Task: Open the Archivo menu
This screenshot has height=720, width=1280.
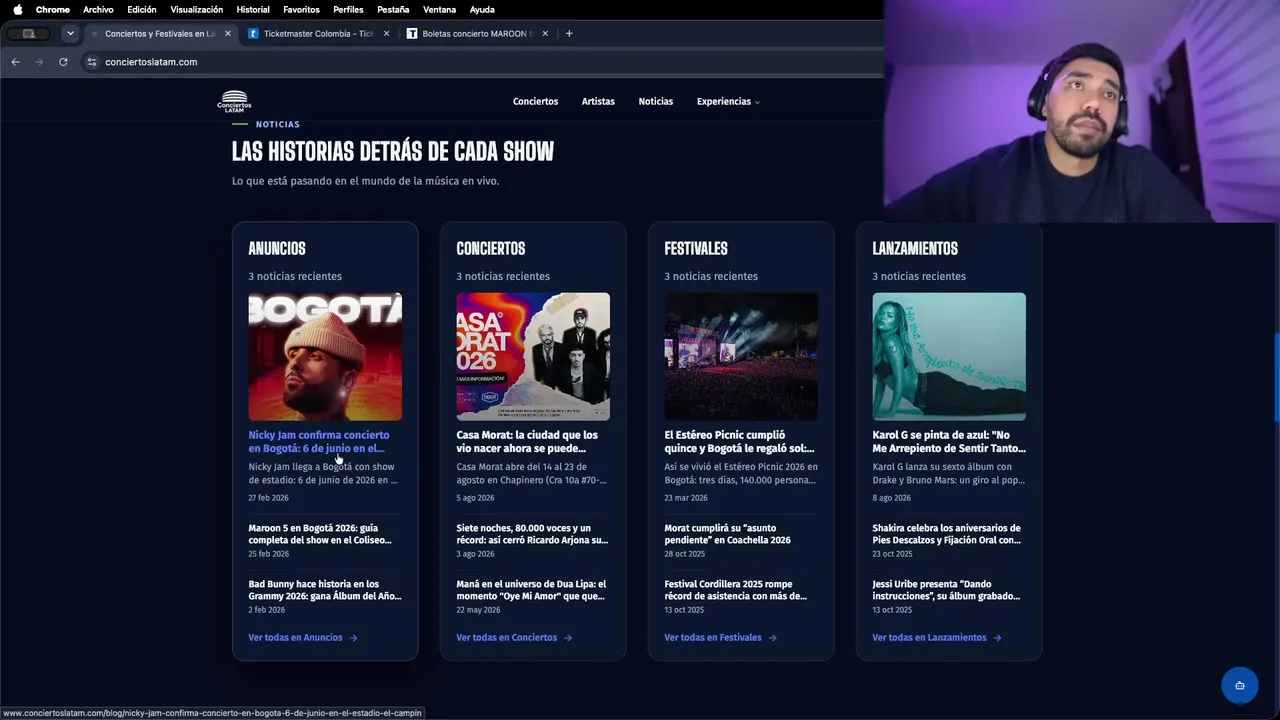Action: click(98, 9)
